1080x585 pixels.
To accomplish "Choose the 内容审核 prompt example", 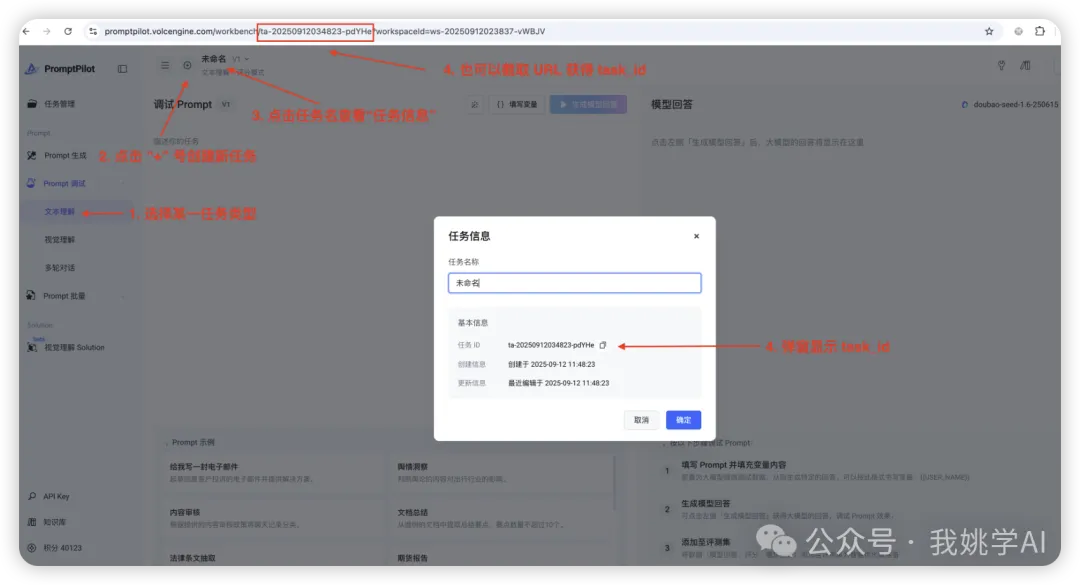I will coord(273,518).
